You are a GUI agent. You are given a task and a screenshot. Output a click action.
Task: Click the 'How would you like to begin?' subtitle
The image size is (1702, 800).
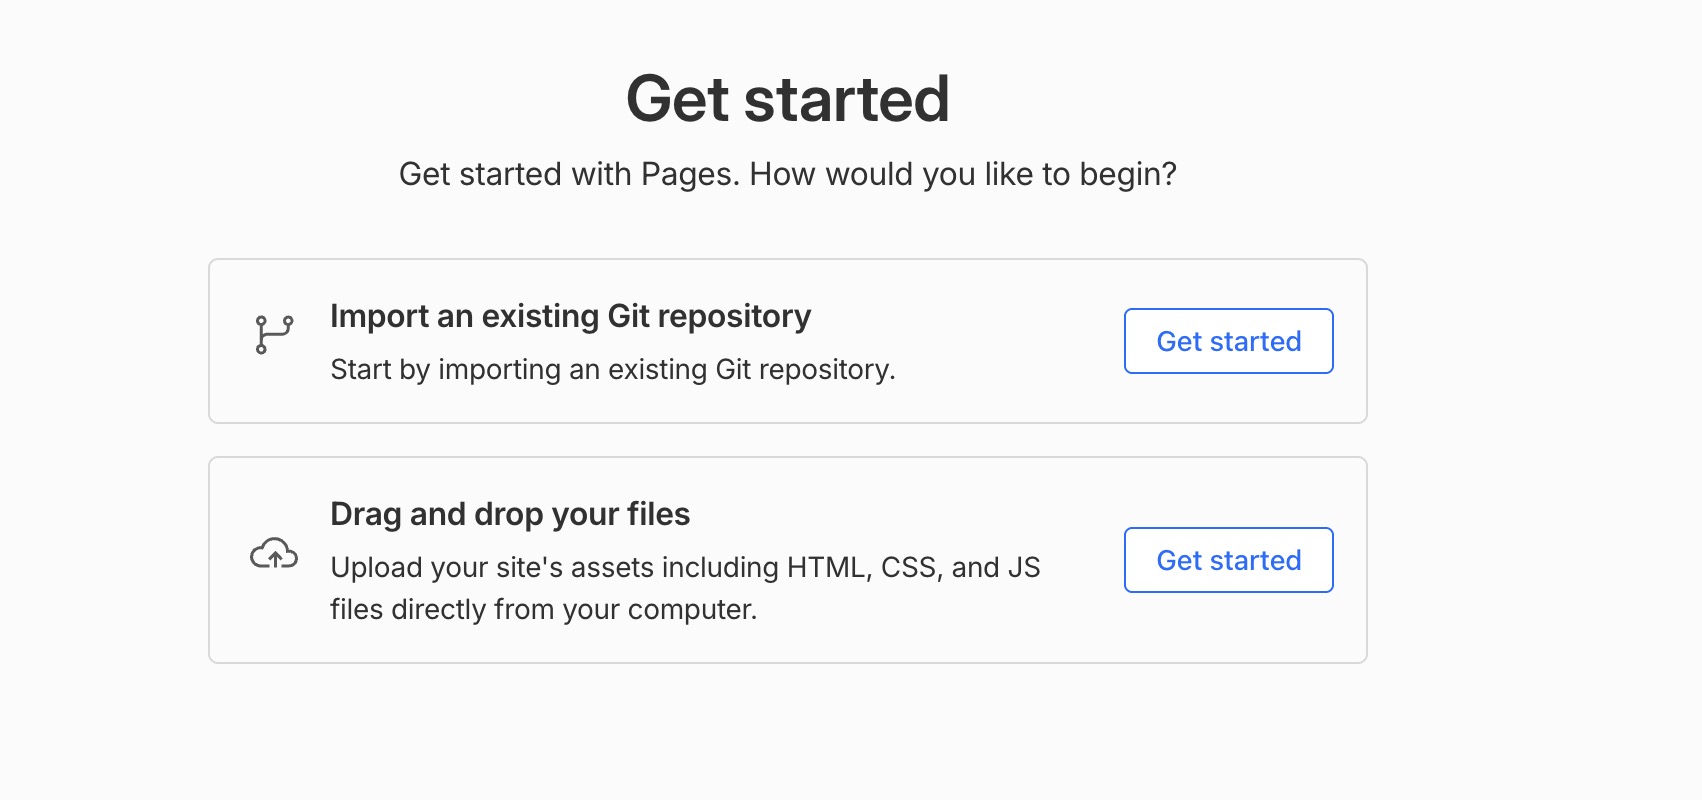[963, 174]
